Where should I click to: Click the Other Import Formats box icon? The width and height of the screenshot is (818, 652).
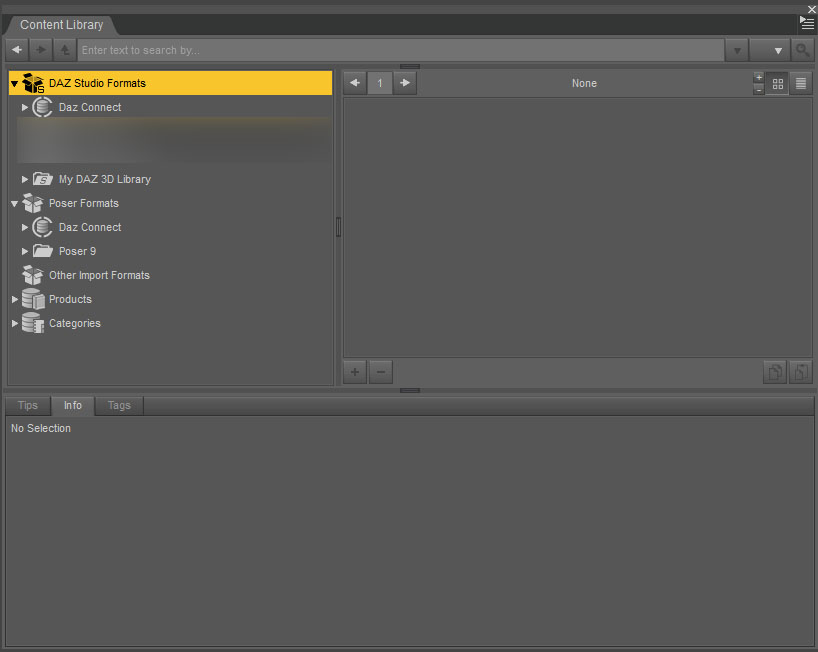(33, 275)
